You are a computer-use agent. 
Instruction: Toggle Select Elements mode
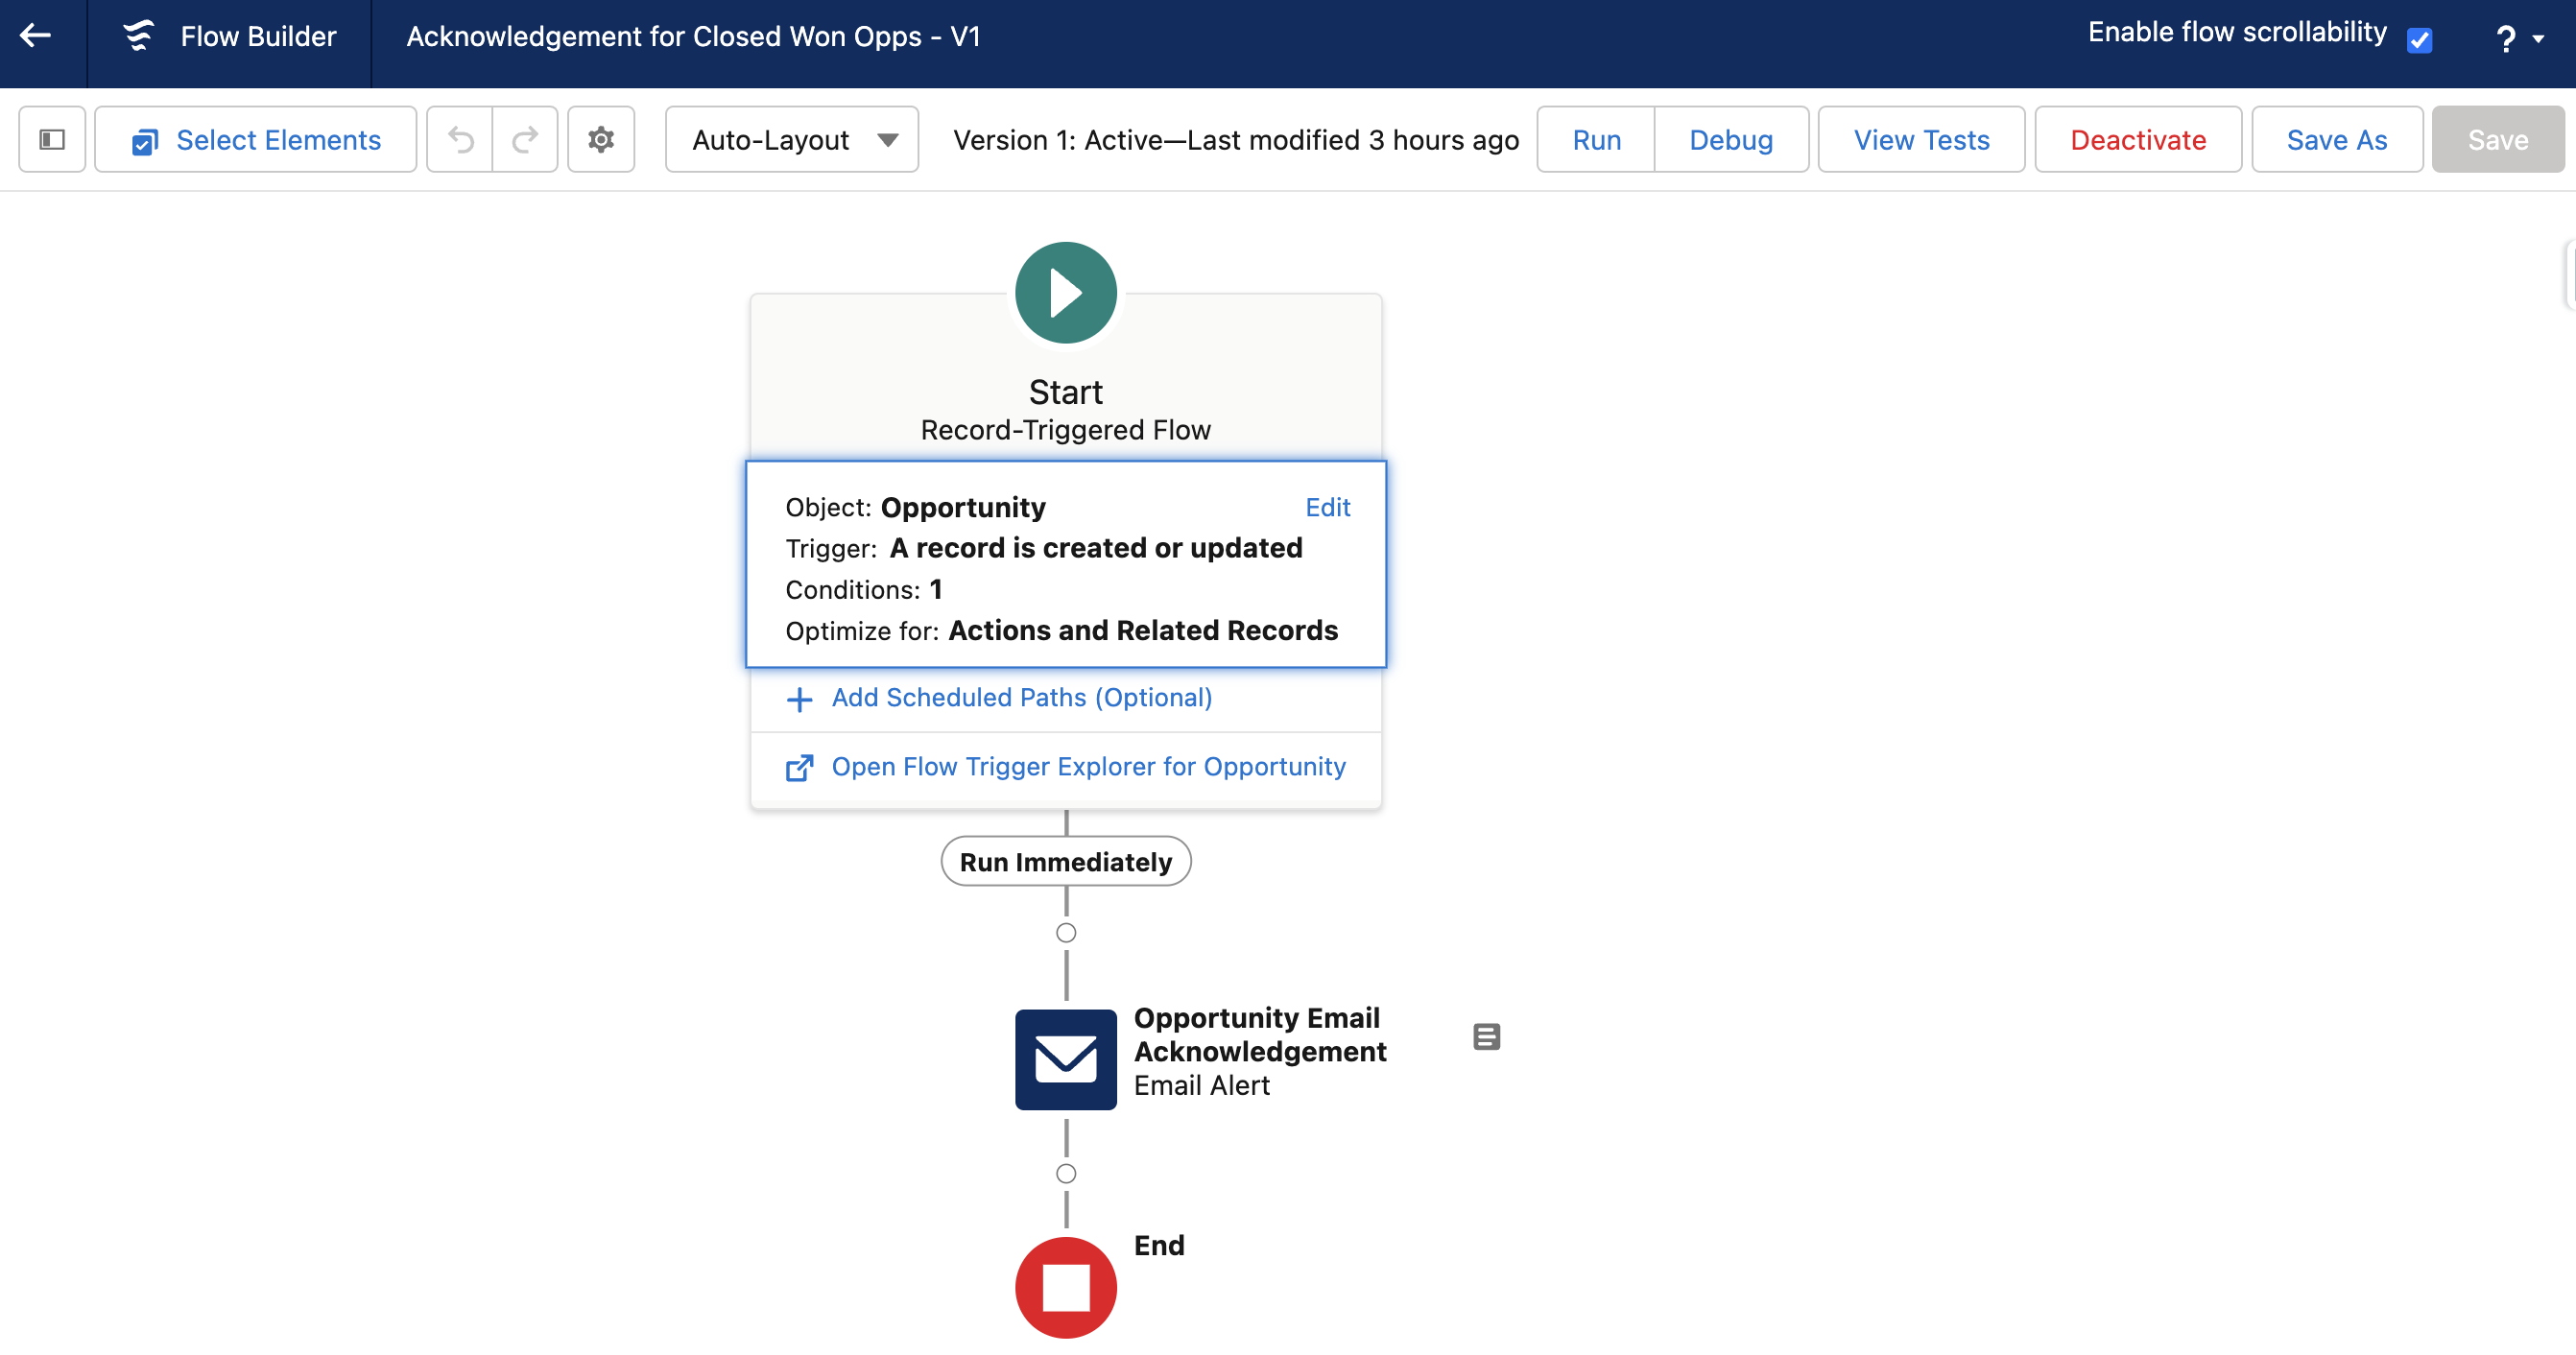coord(256,140)
